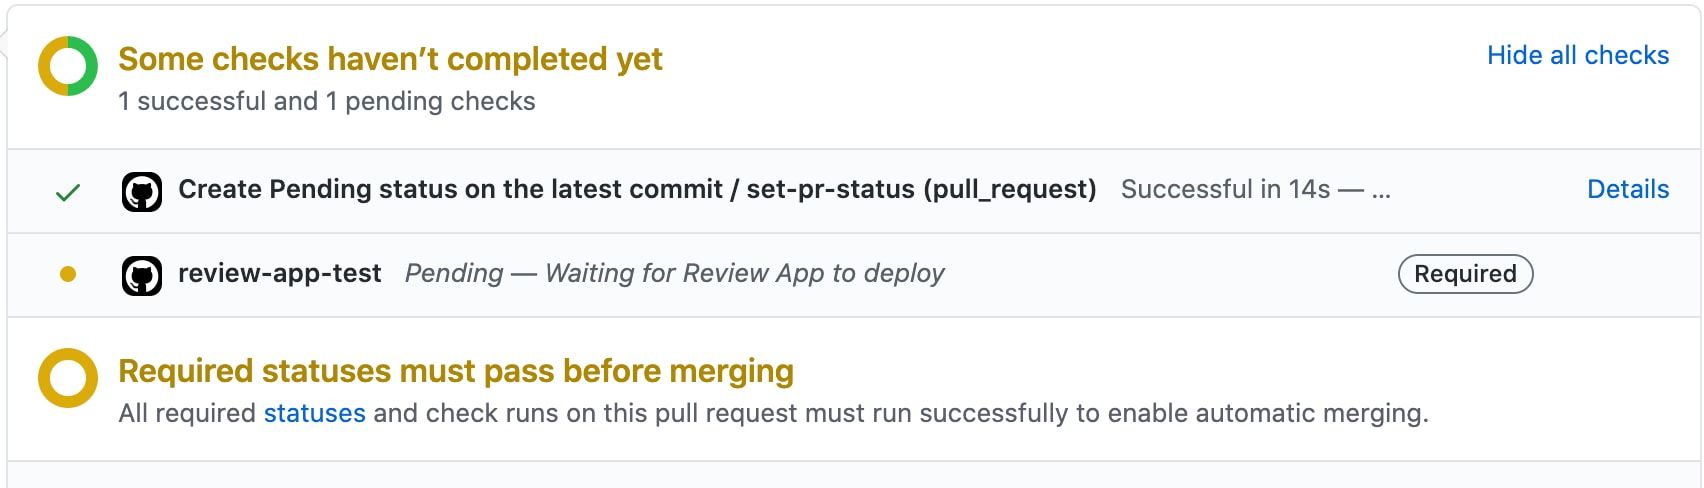Image resolution: width=1704 pixels, height=488 pixels.
Task: Click the half-green donut checks status icon
Action: click(x=68, y=66)
